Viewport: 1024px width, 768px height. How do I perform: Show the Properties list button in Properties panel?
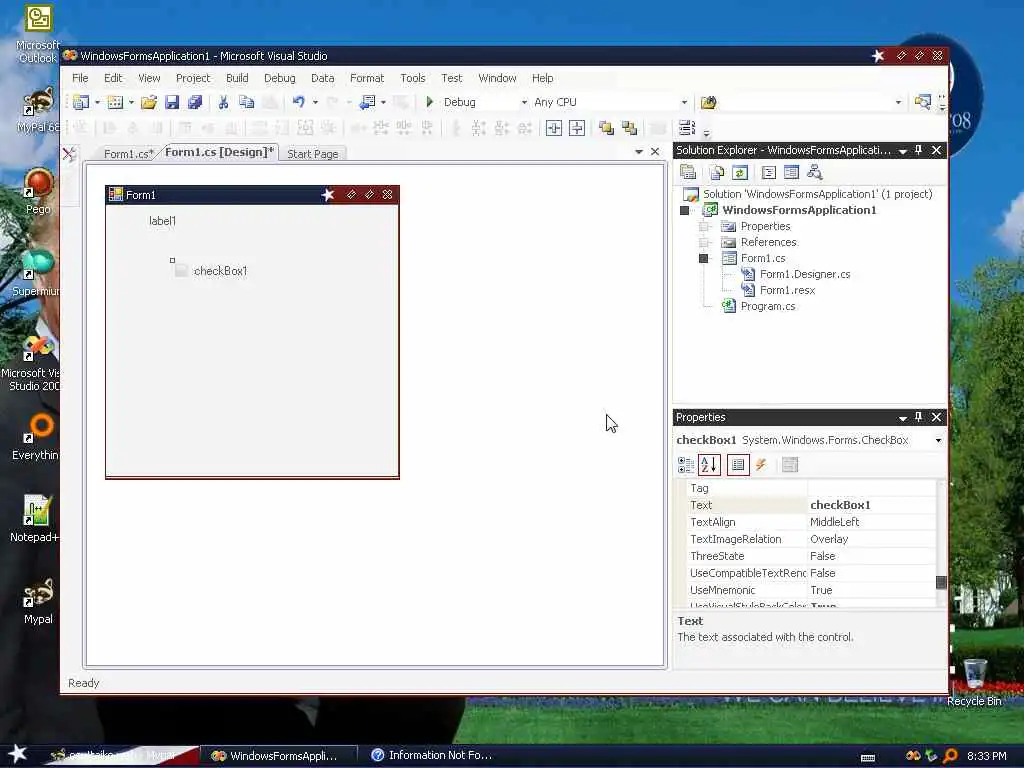click(x=738, y=465)
